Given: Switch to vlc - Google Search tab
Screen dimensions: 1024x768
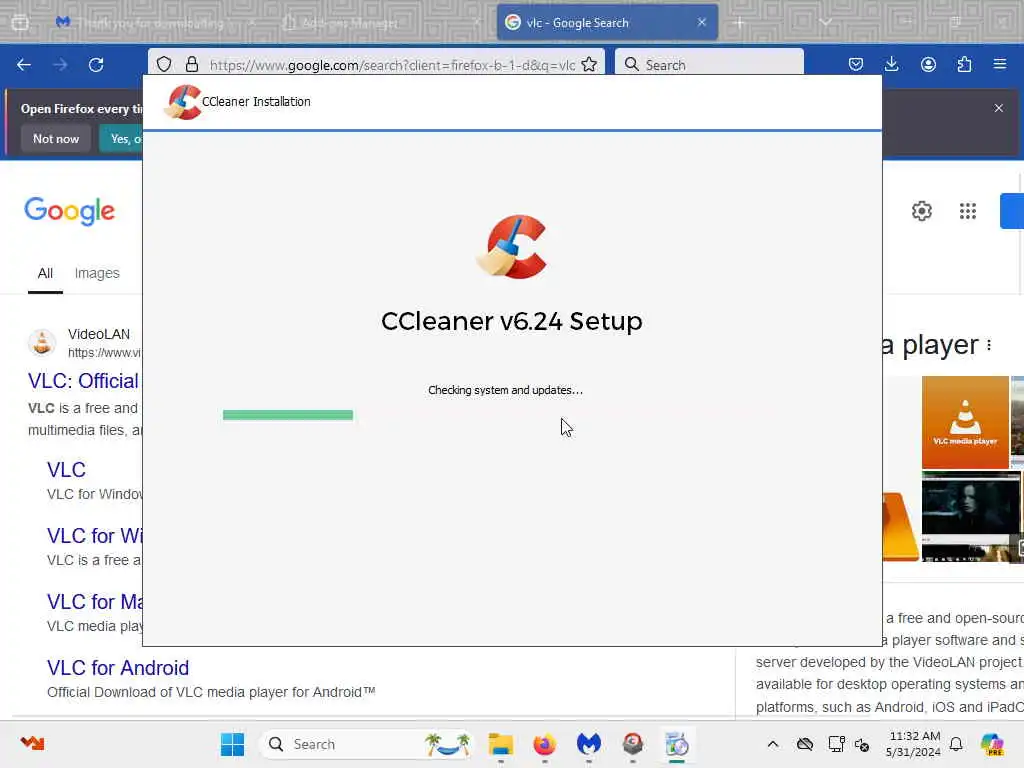Looking at the screenshot, I should point(607,22).
